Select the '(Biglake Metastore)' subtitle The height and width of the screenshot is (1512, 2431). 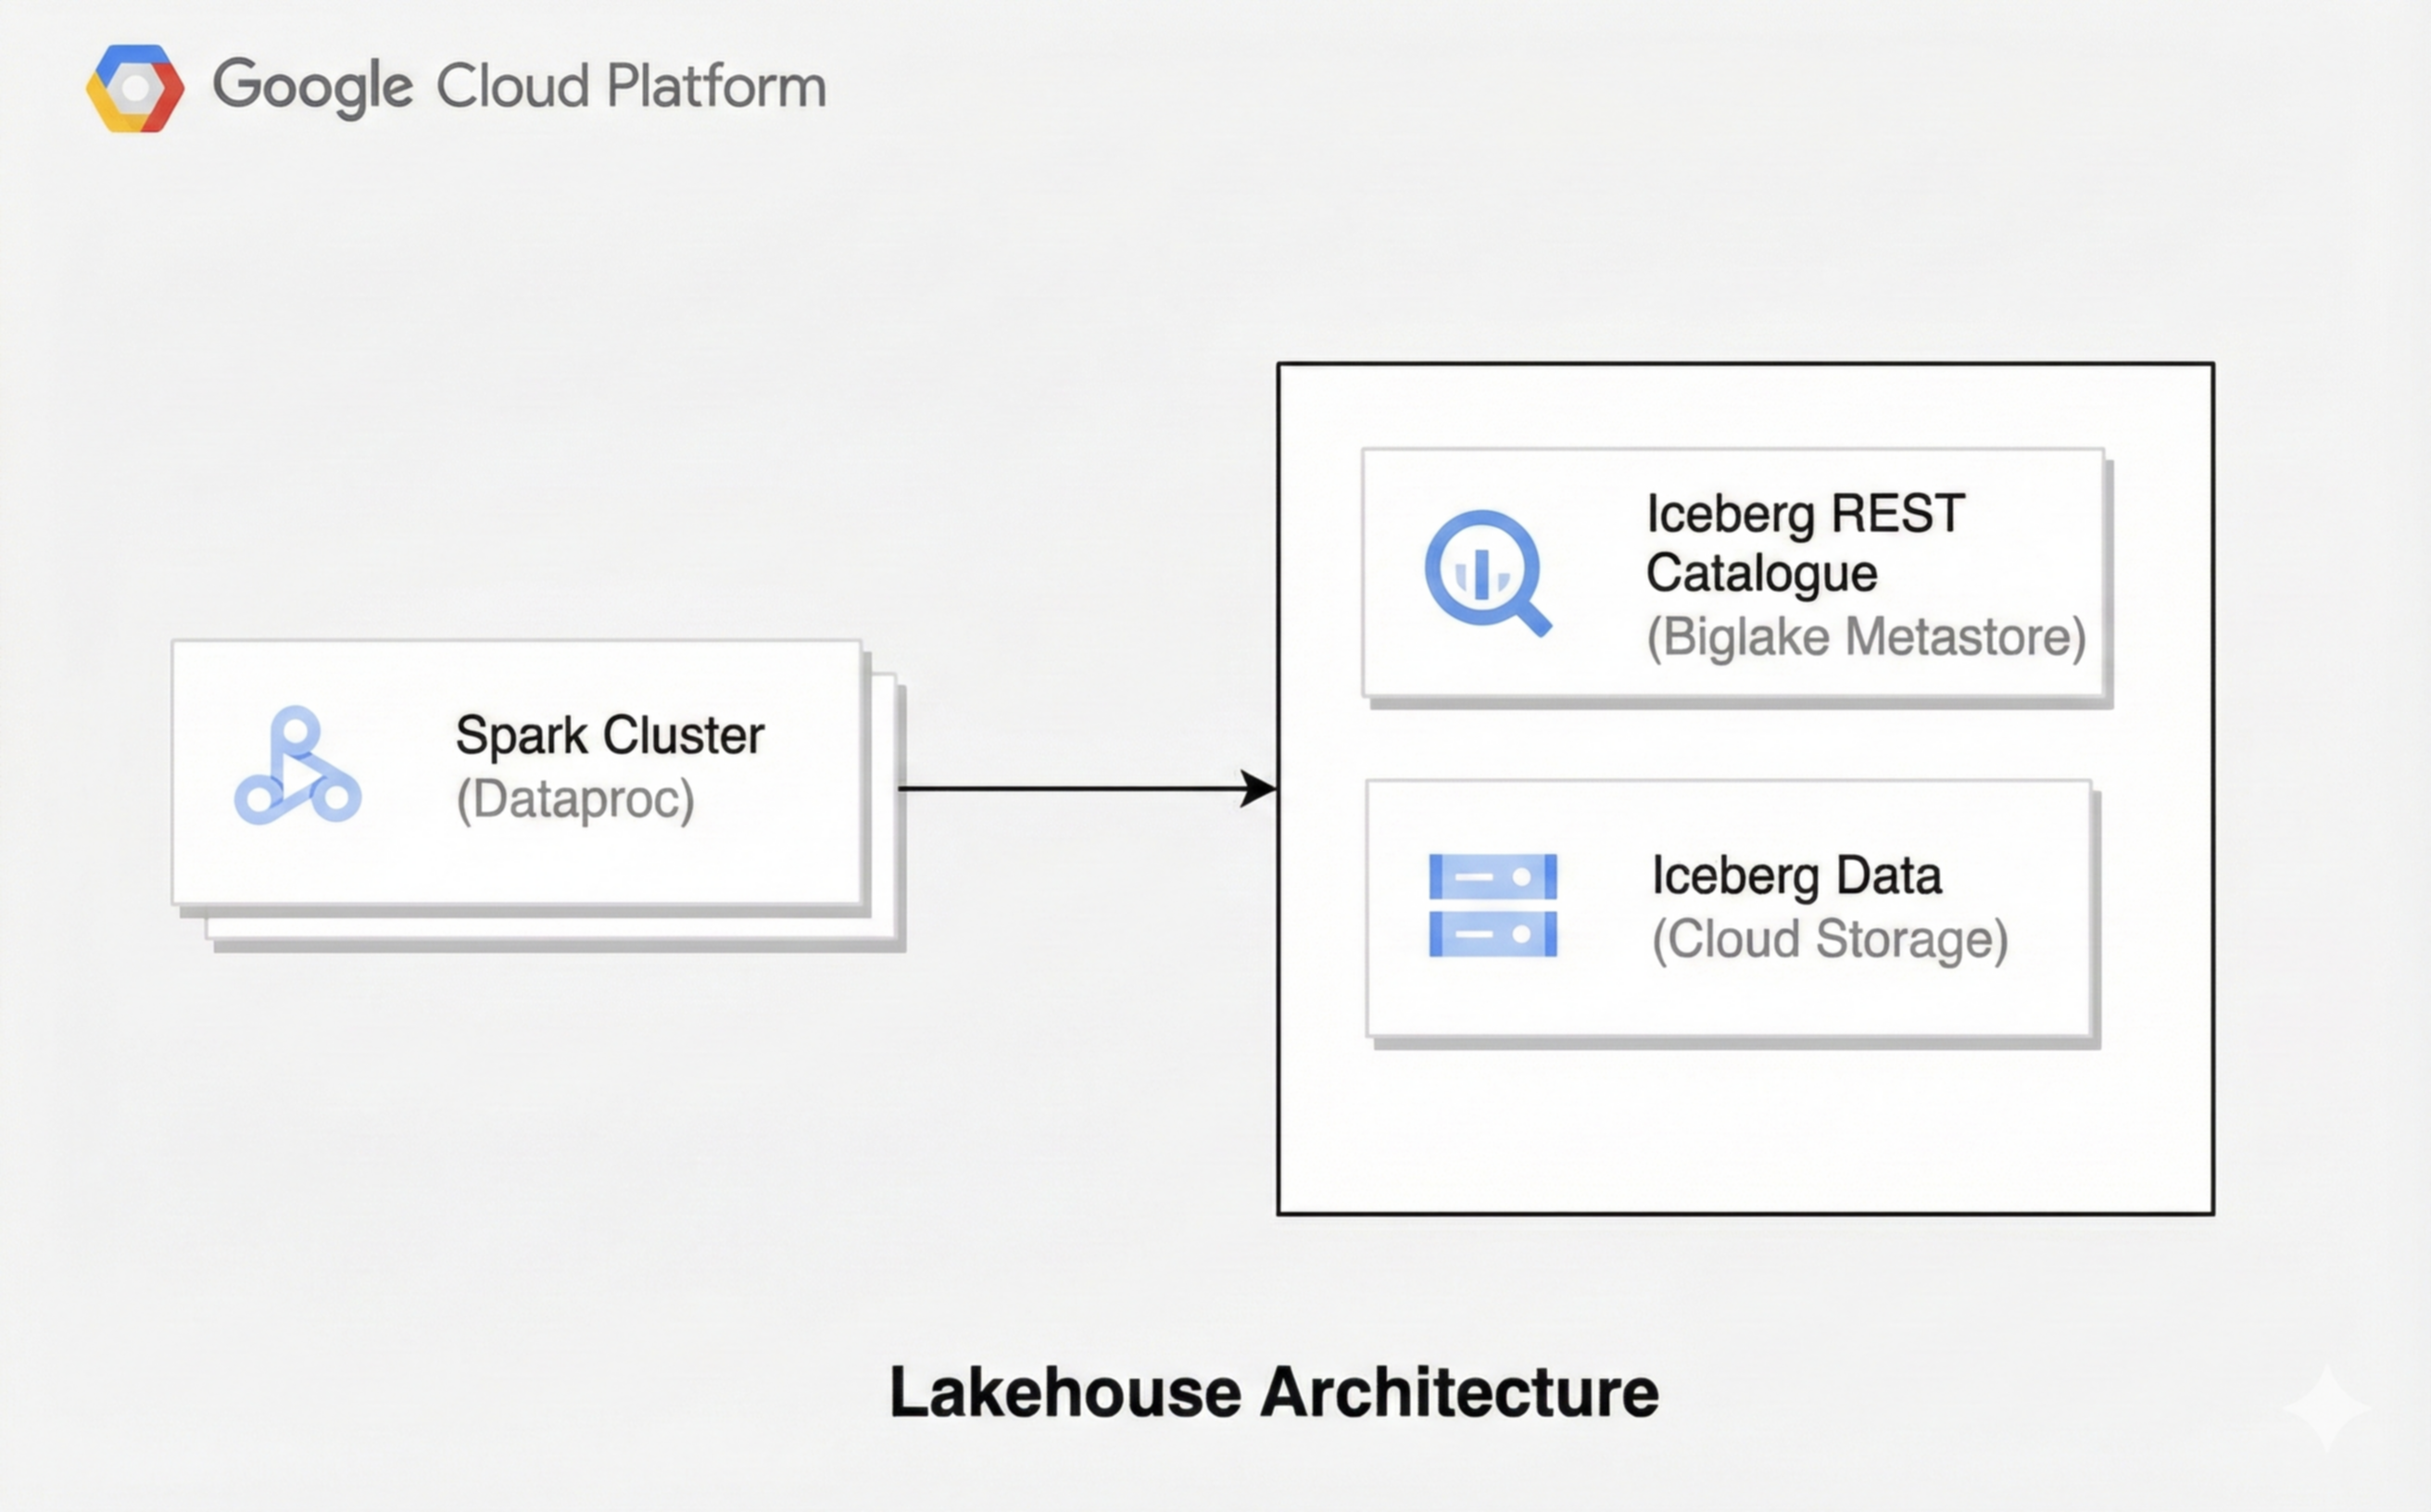[x=1866, y=637]
